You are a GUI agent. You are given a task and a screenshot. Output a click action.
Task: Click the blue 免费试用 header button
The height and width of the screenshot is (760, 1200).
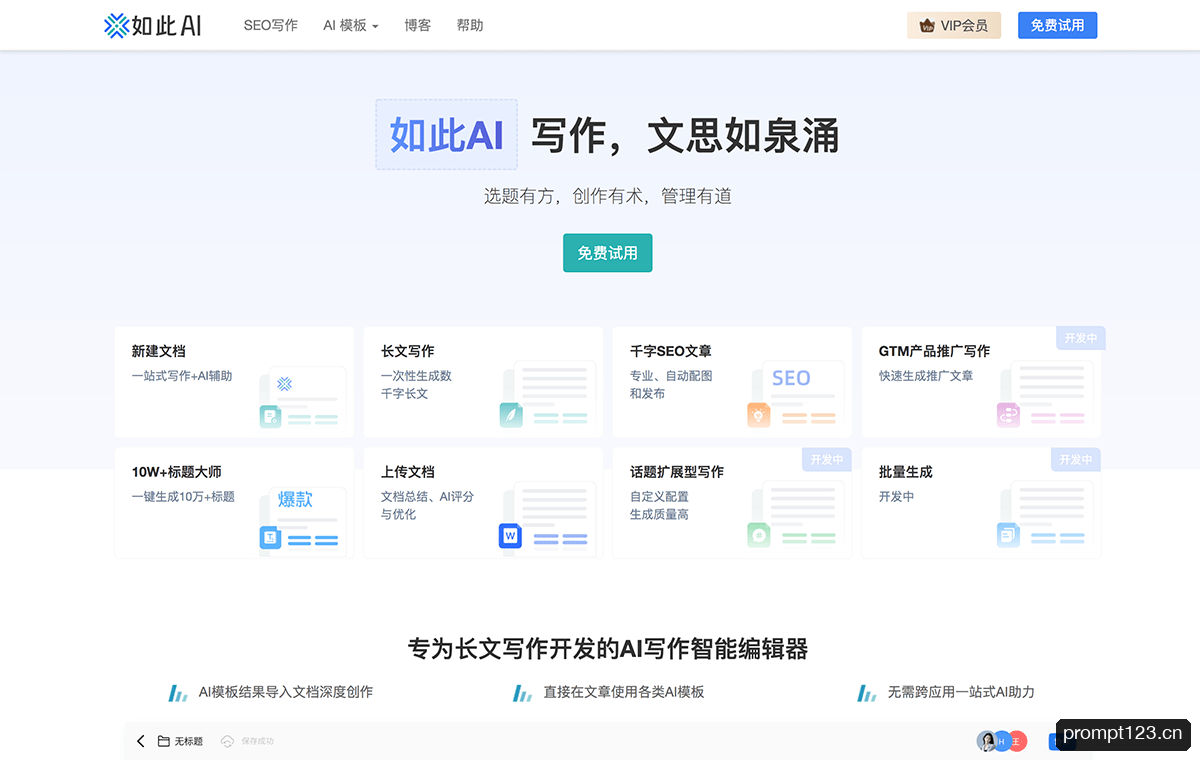click(x=1057, y=25)
